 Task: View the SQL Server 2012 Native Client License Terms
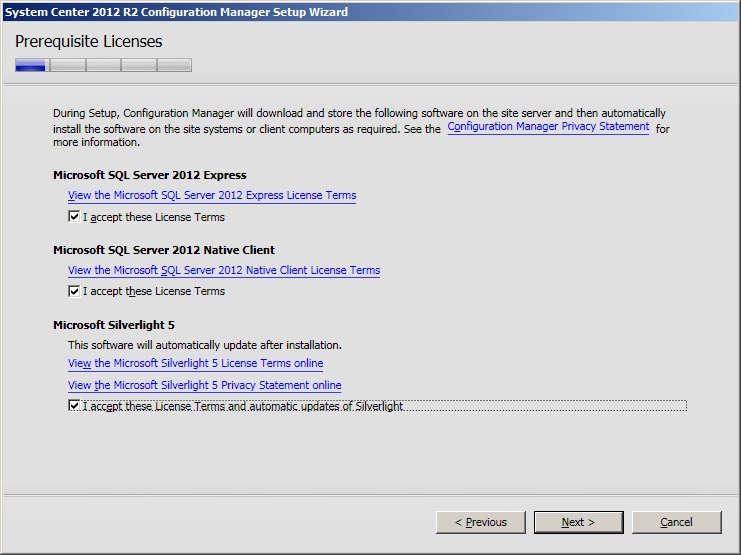tap(224, 270)
